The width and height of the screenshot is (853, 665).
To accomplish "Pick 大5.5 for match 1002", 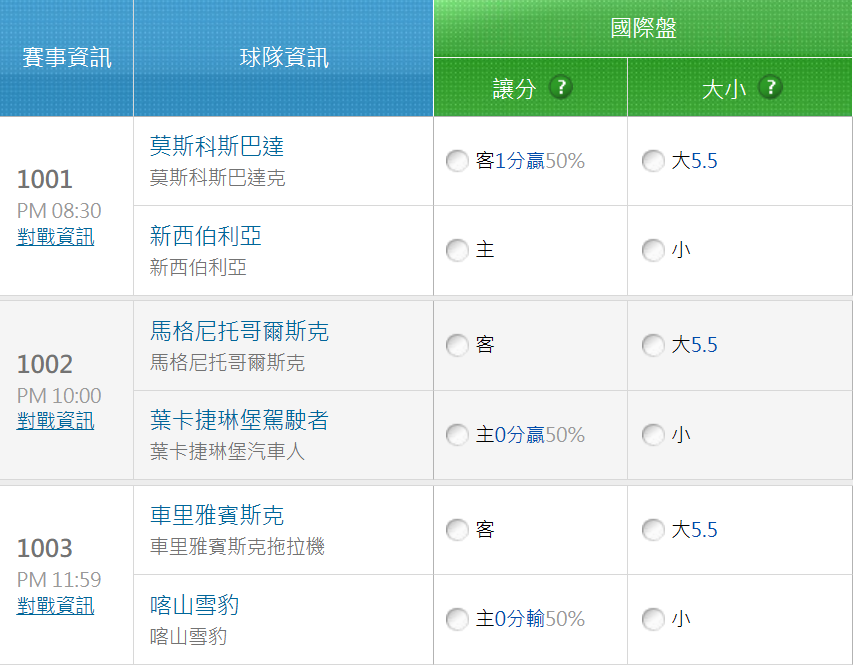I will pyautogui.click(x=653, y=345).
